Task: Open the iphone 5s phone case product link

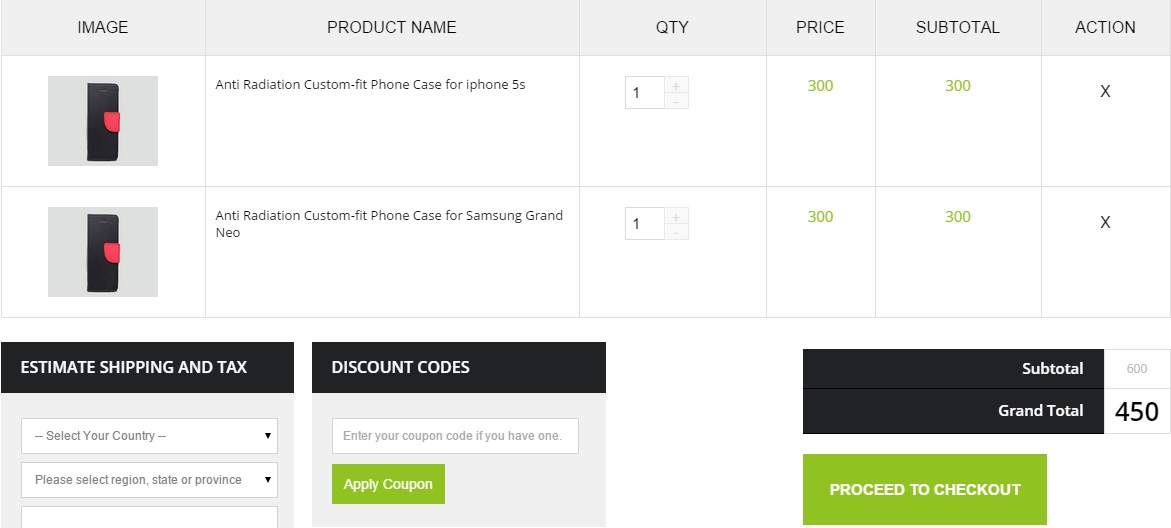Action: tap(370, 85)
